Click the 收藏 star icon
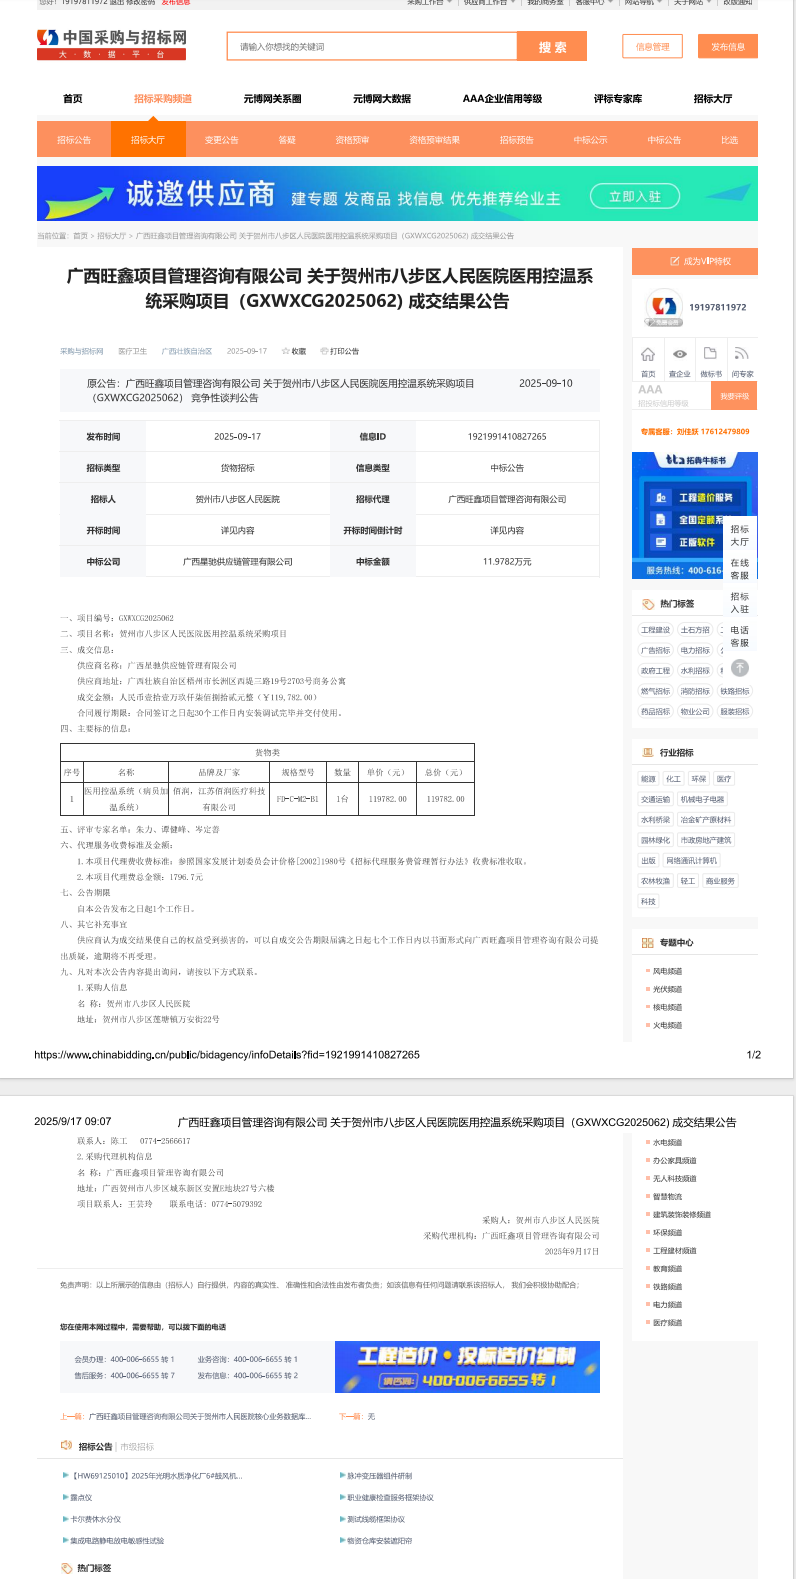 (x=286, y=351)
